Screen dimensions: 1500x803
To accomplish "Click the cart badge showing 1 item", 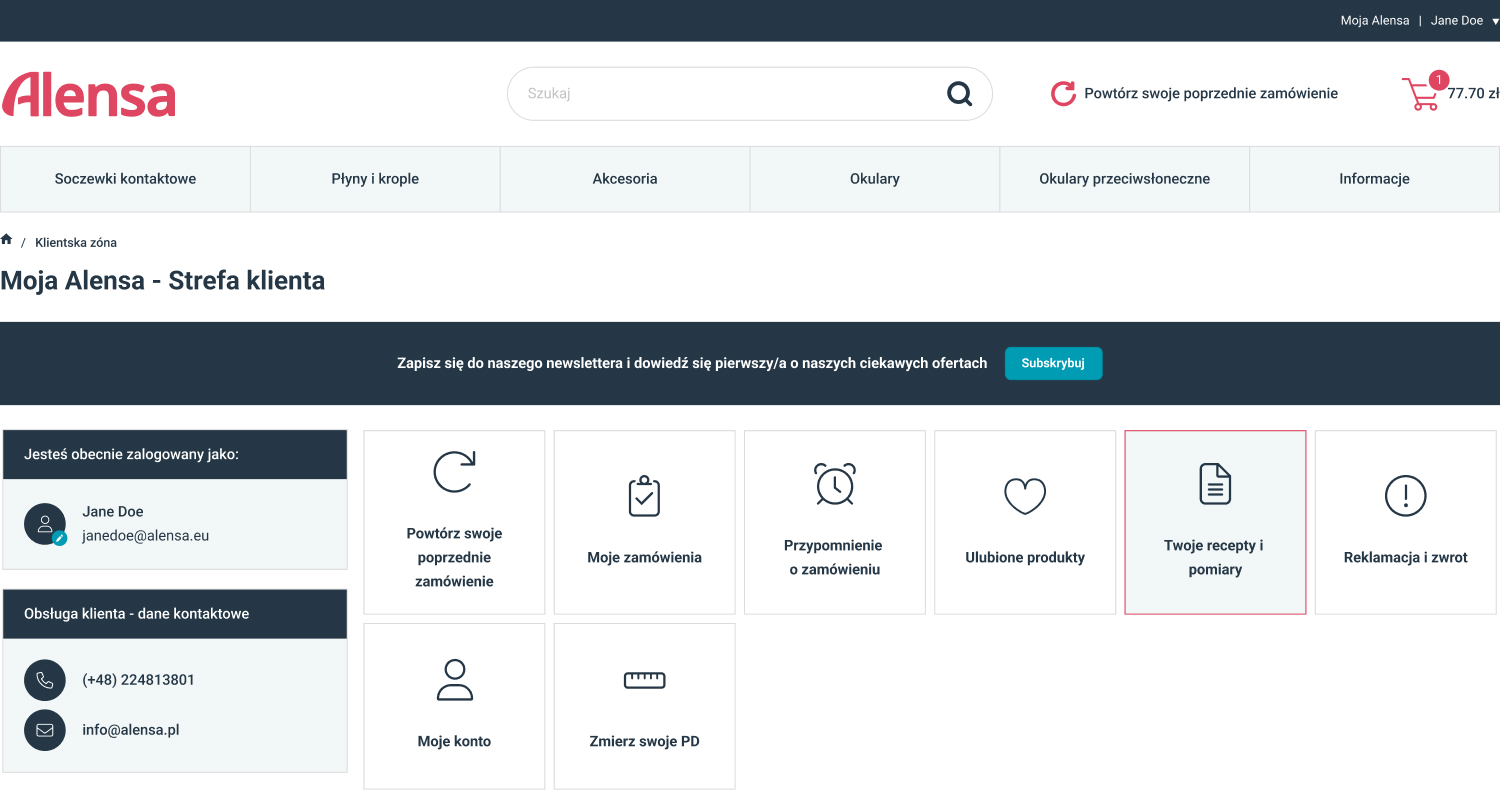I will point(1438,80).
